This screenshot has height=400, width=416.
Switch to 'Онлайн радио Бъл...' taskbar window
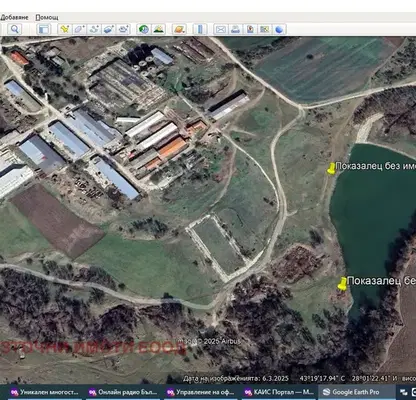point(123,392)
